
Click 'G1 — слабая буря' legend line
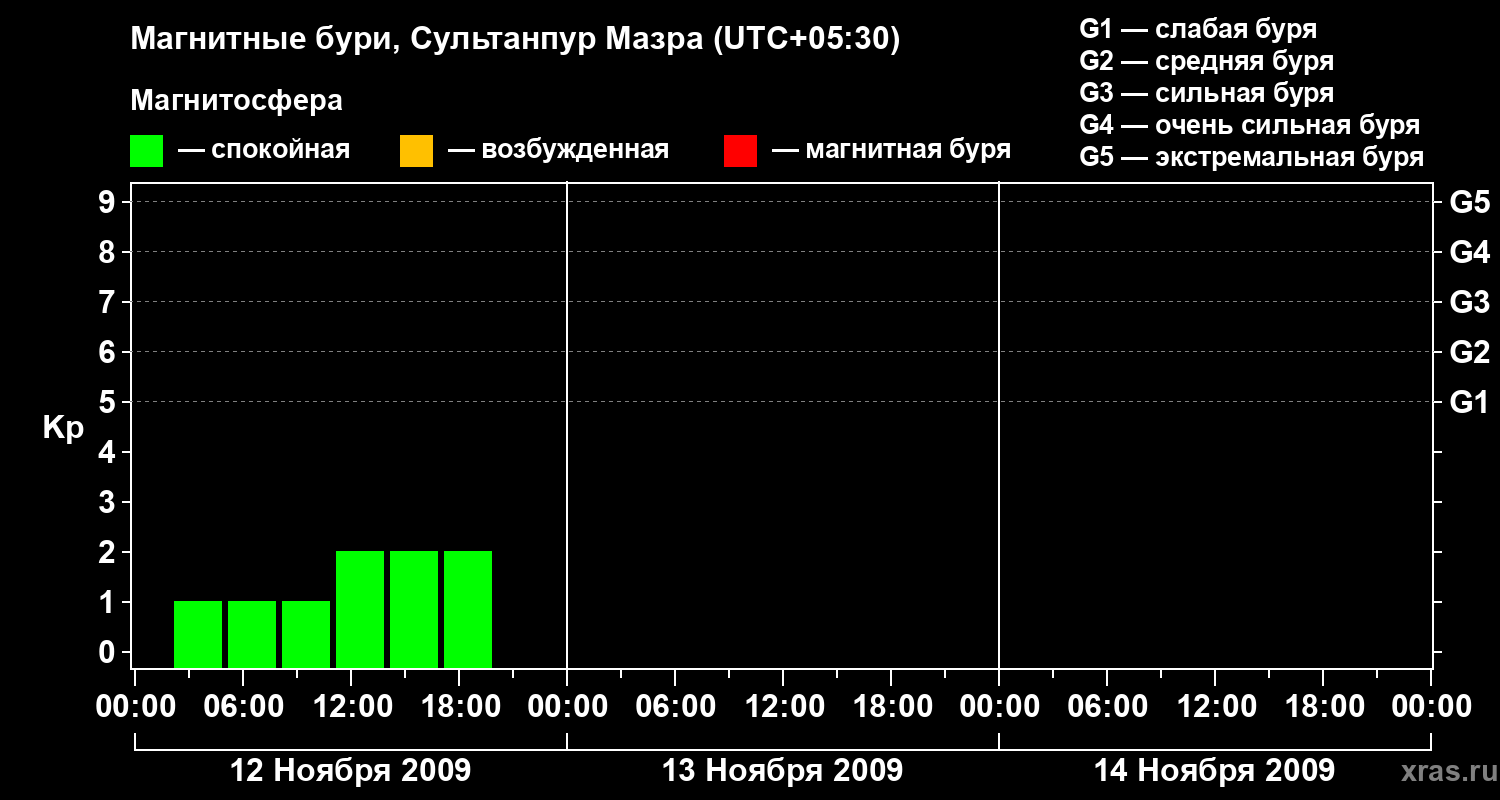1198,29
